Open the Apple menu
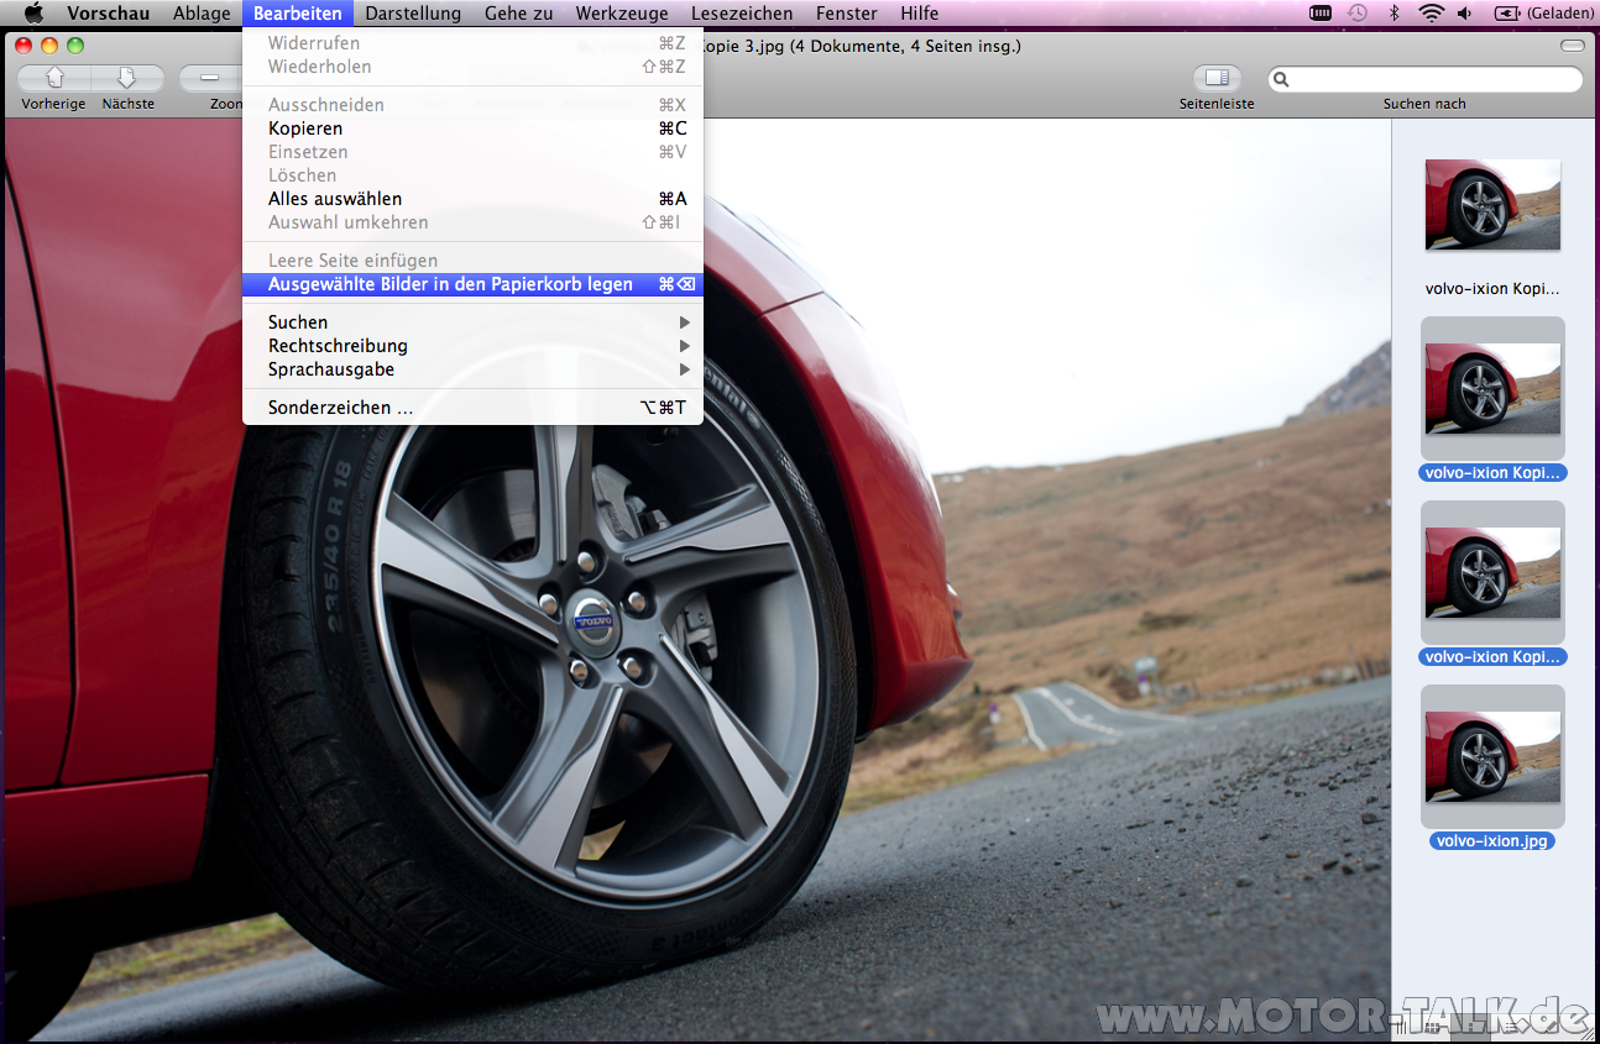Image resolution: width=1600 pixels, height=1044 pixels. click(x=33, y=13)
